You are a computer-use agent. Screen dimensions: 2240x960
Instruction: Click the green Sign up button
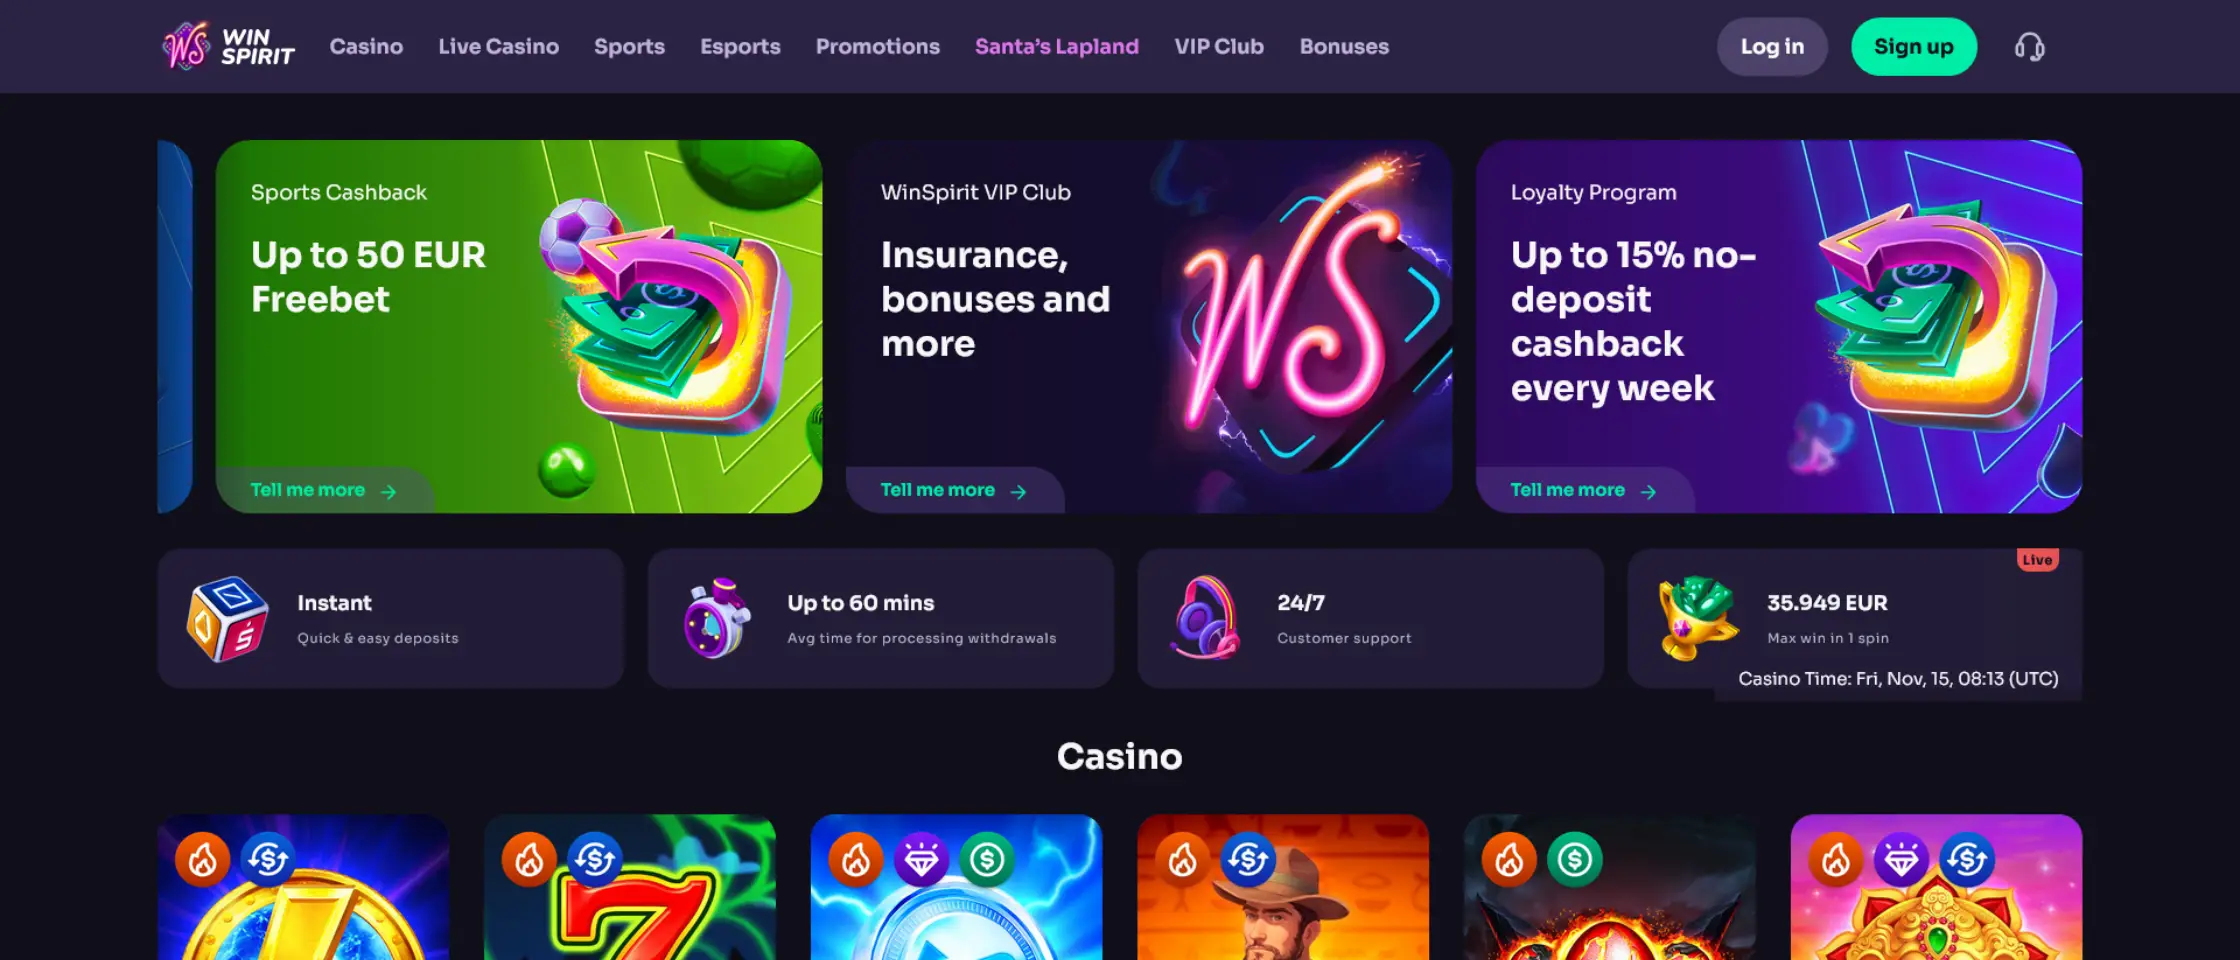click(x=1914, y=47)
